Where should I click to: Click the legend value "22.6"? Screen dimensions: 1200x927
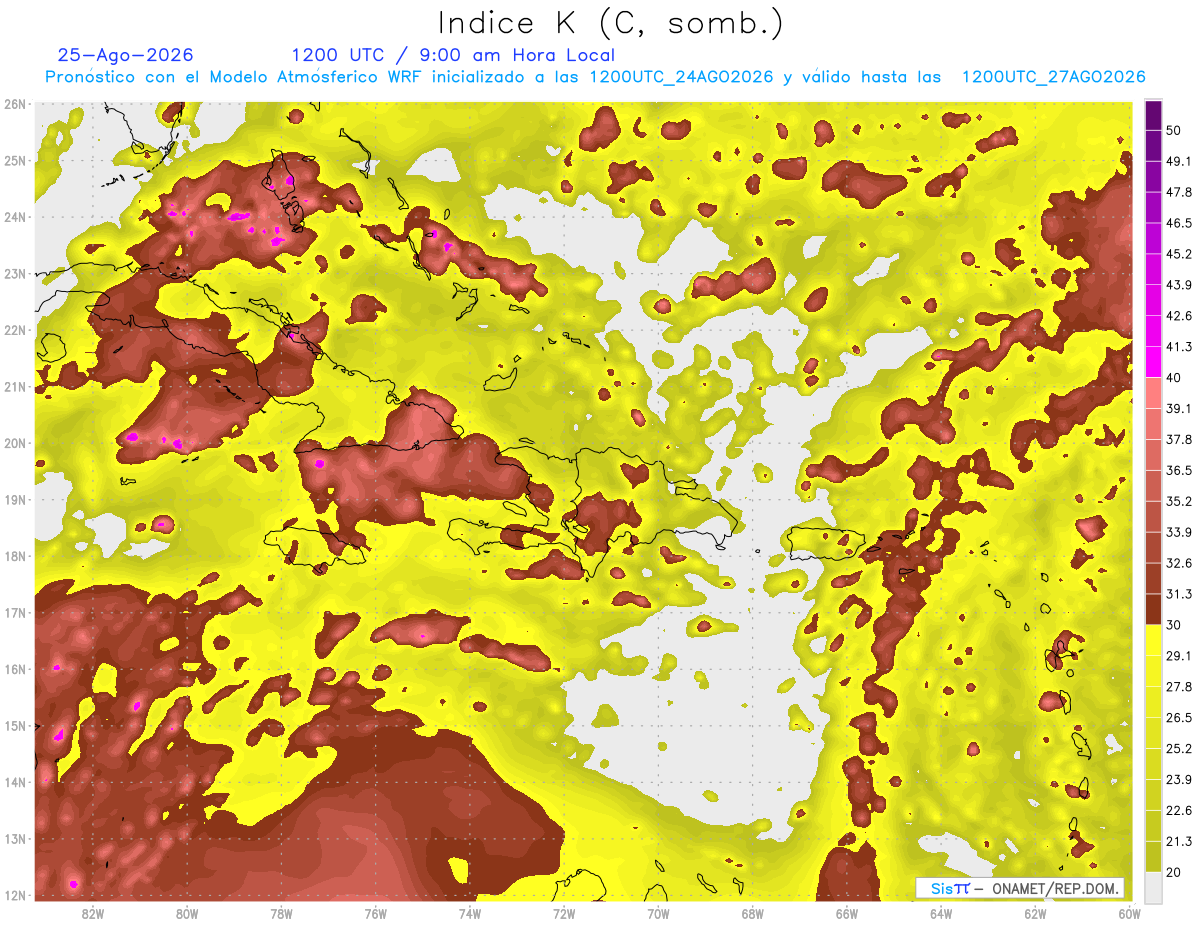click(1179, 811)
